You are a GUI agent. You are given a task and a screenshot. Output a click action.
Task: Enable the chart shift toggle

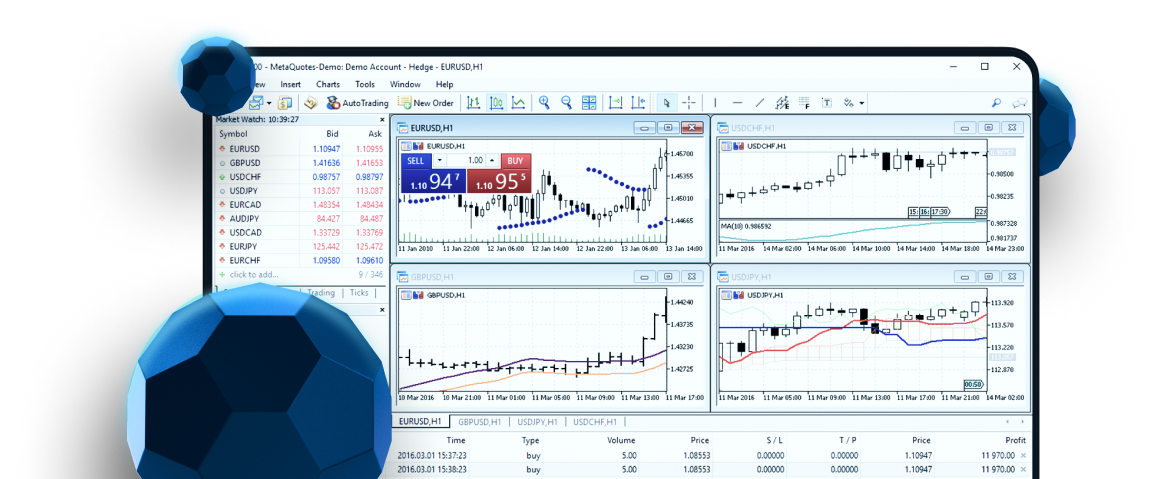pos(638,103)
